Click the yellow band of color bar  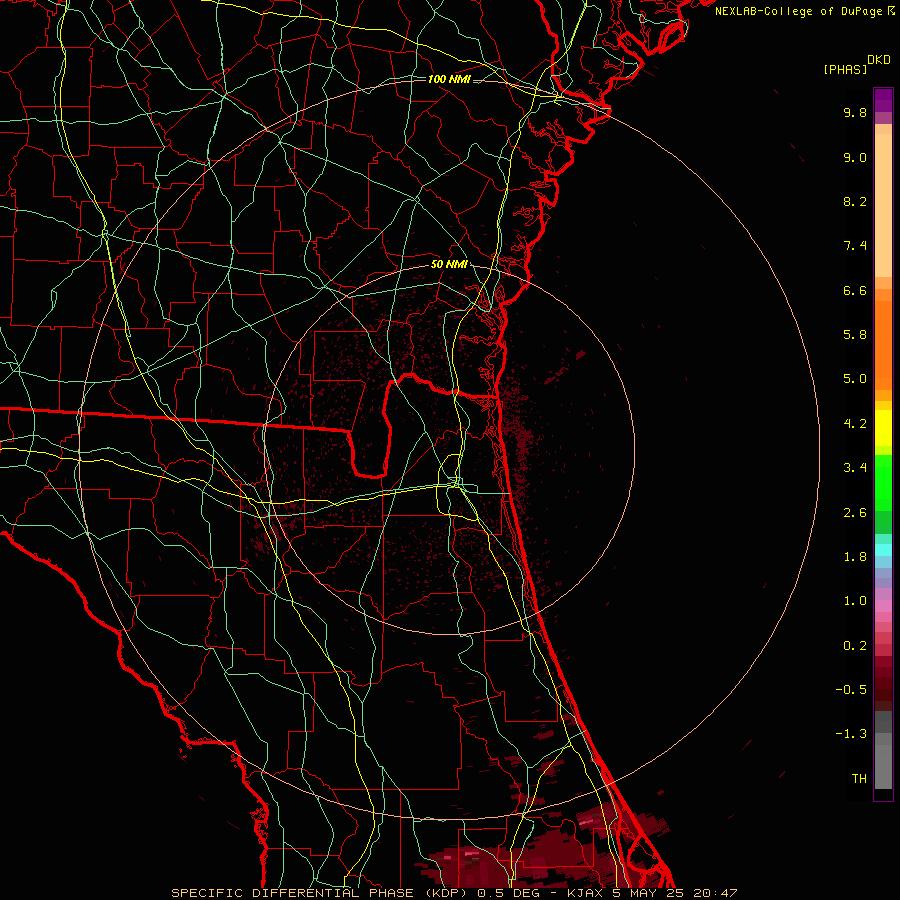tap(883, 428)
